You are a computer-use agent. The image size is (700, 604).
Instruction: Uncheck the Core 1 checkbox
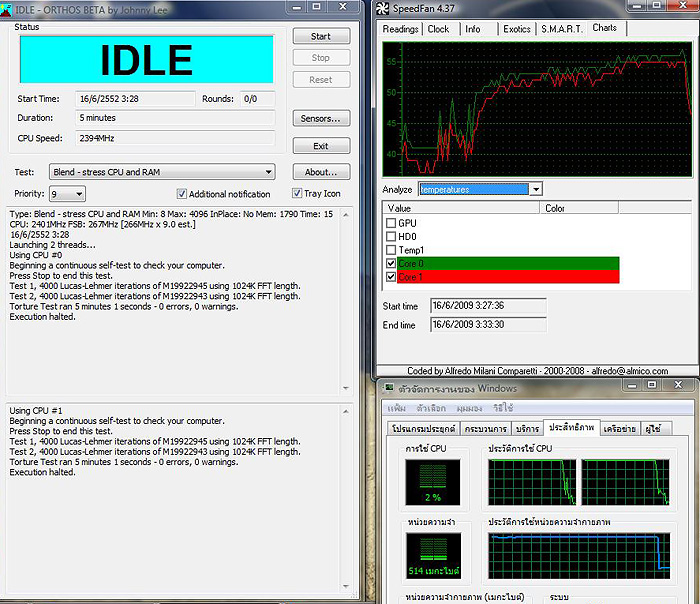tap(391, 277)
